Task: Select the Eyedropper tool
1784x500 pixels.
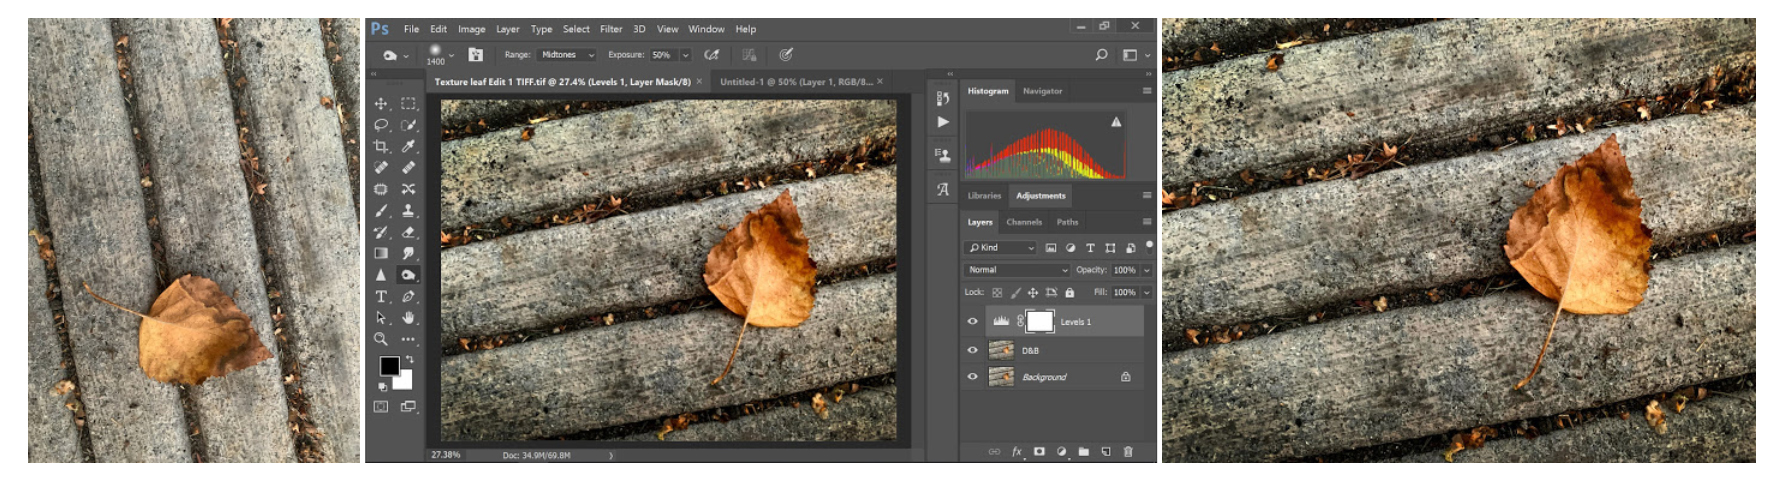Action: click(x=408, y=146)
